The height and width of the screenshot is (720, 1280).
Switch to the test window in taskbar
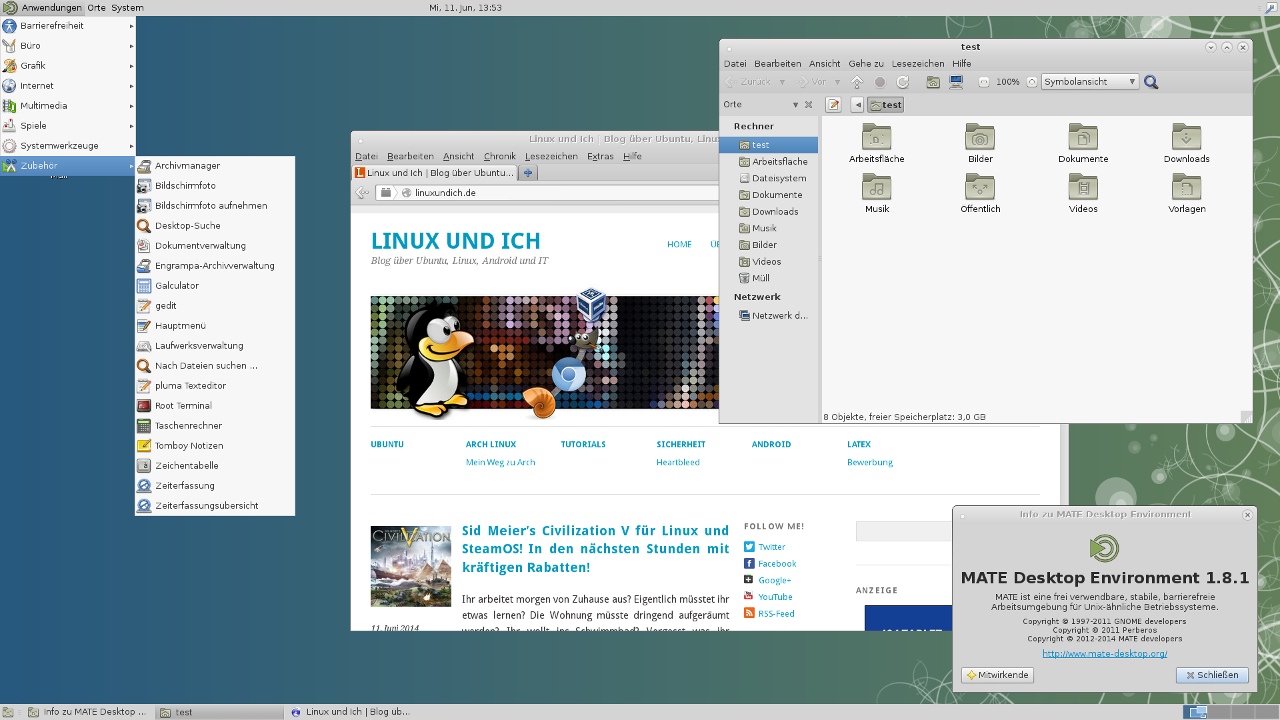(x=220, y=712)
